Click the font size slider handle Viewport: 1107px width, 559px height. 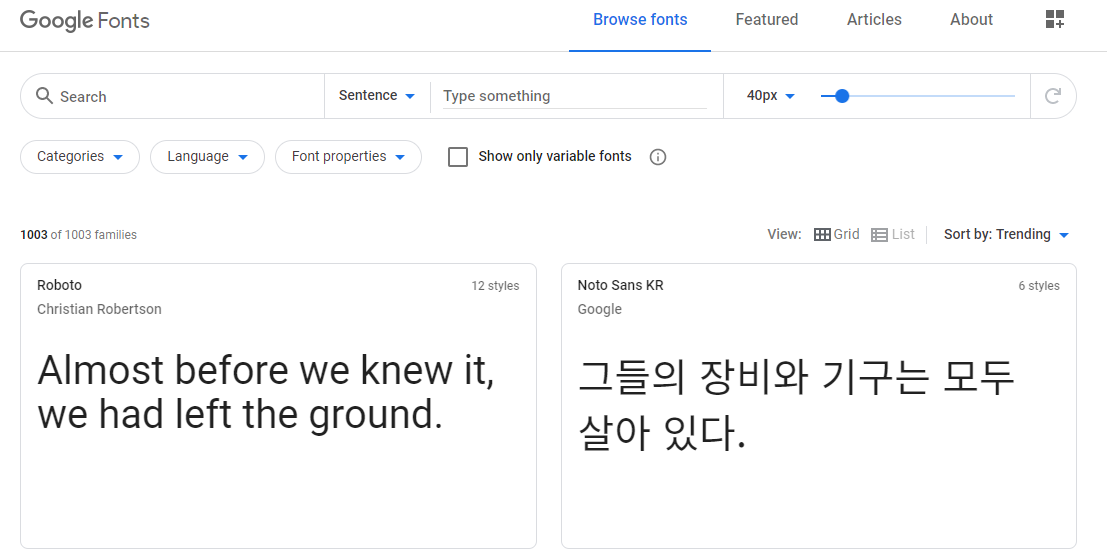point(842,96)
